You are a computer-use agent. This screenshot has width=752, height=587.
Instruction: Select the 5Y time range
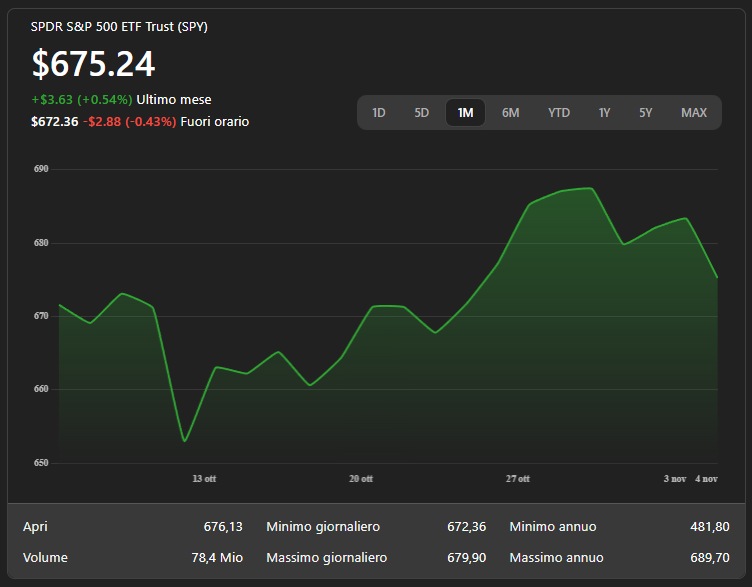pos(646,113)
